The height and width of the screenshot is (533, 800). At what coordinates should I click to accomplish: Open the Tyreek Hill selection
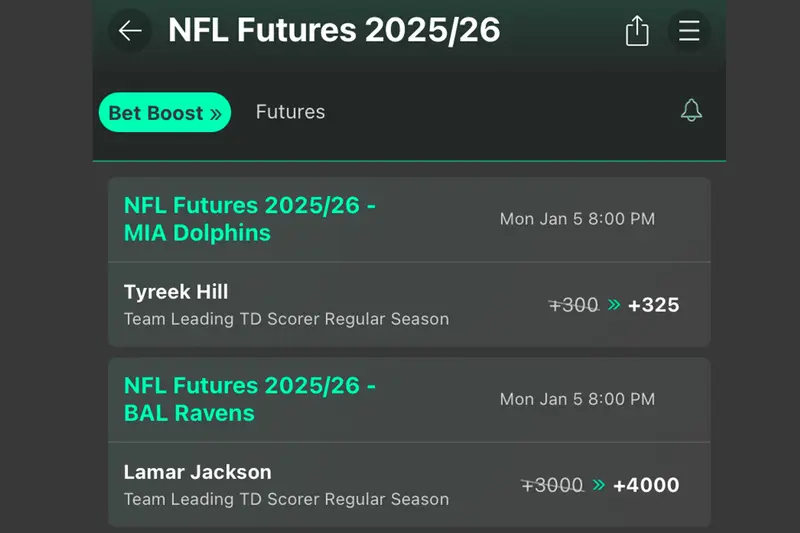176,292
